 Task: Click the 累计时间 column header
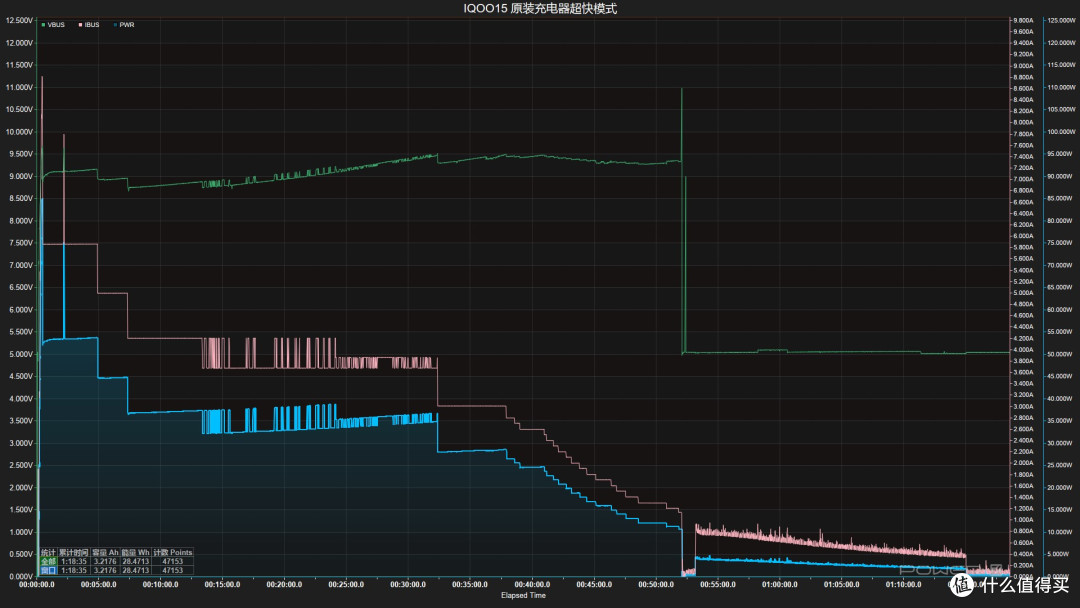point(74,552)
